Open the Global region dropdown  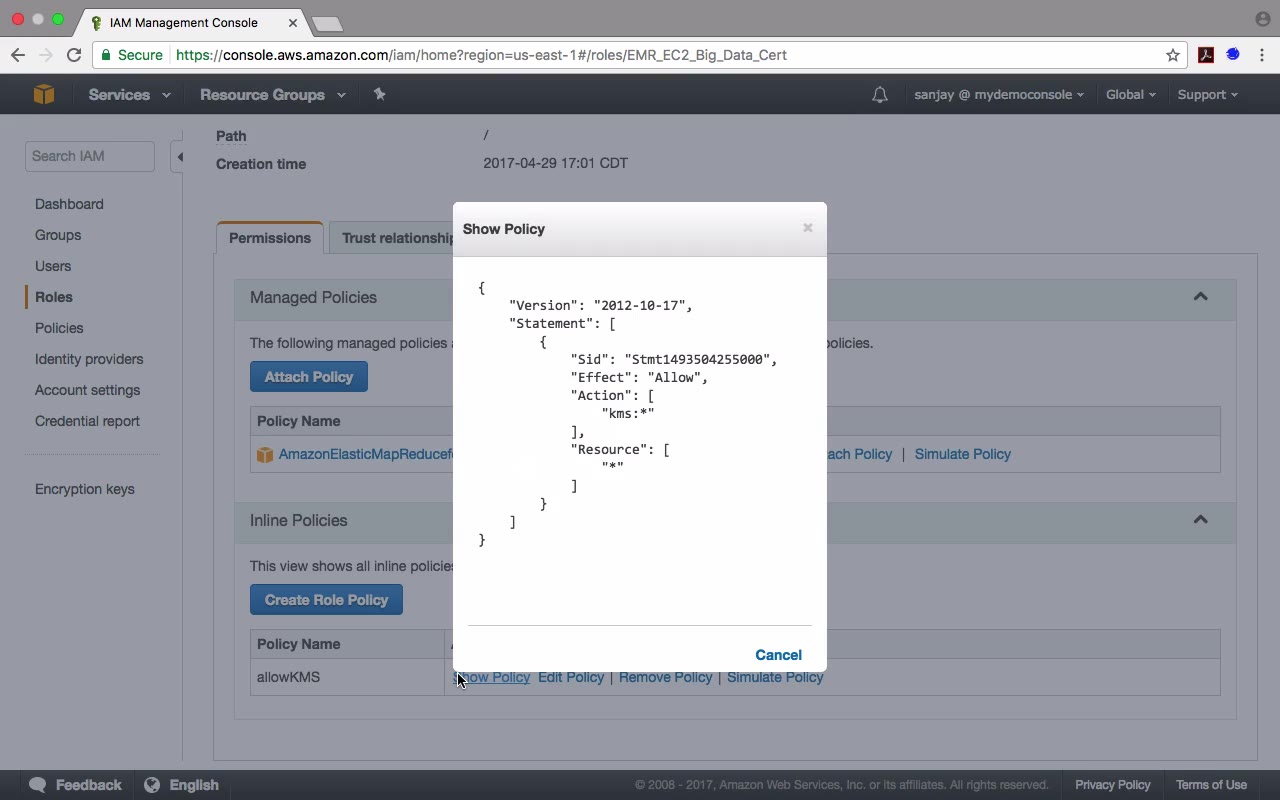(1130, 95)
